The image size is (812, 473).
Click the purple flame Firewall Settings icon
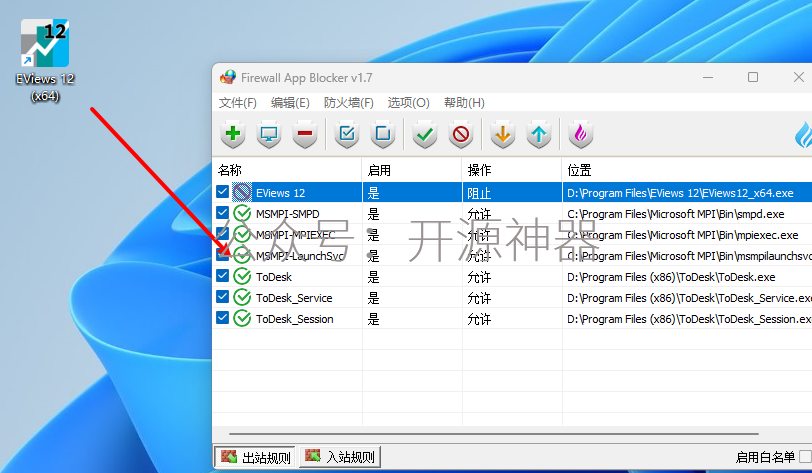tap(581, 134)
